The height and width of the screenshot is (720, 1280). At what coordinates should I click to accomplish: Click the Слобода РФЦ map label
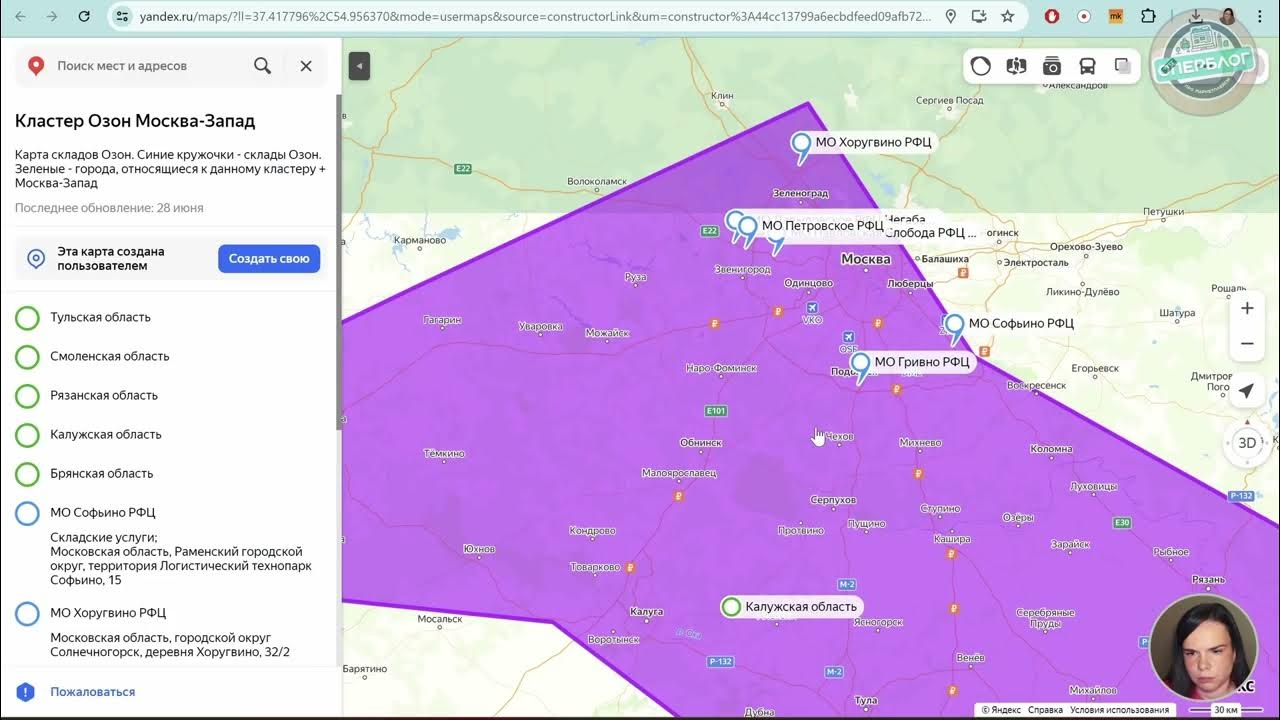930,233
